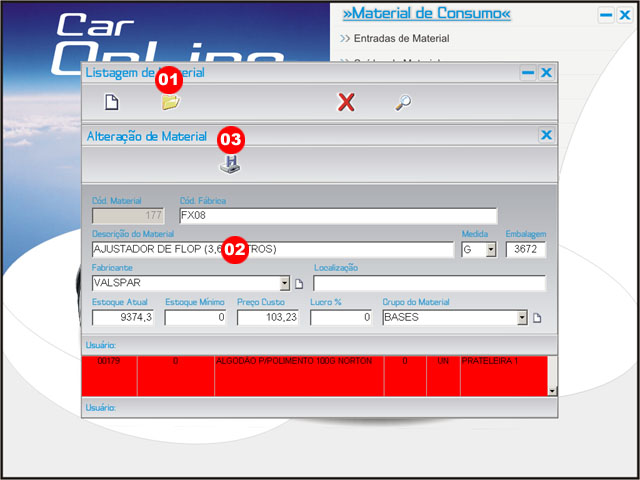Screen dimensions: 640x480
Task: Save changes with the floppy disk icon
Action: click(230, 165)
